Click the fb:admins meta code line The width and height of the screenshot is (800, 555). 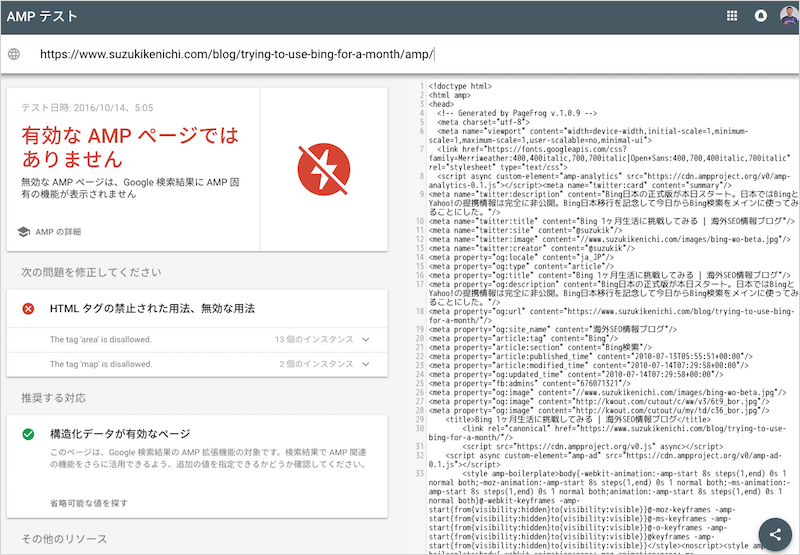click(x=530, y=383)
